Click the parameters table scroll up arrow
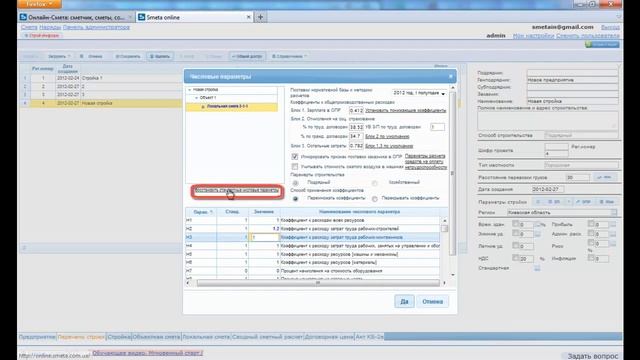 (x=444, y=220)
